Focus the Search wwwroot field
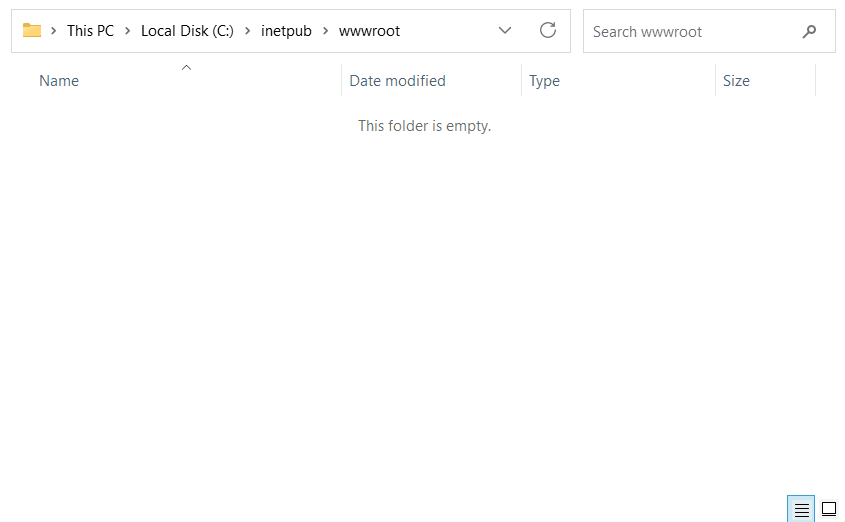The image size is (845, 522). 690,32
